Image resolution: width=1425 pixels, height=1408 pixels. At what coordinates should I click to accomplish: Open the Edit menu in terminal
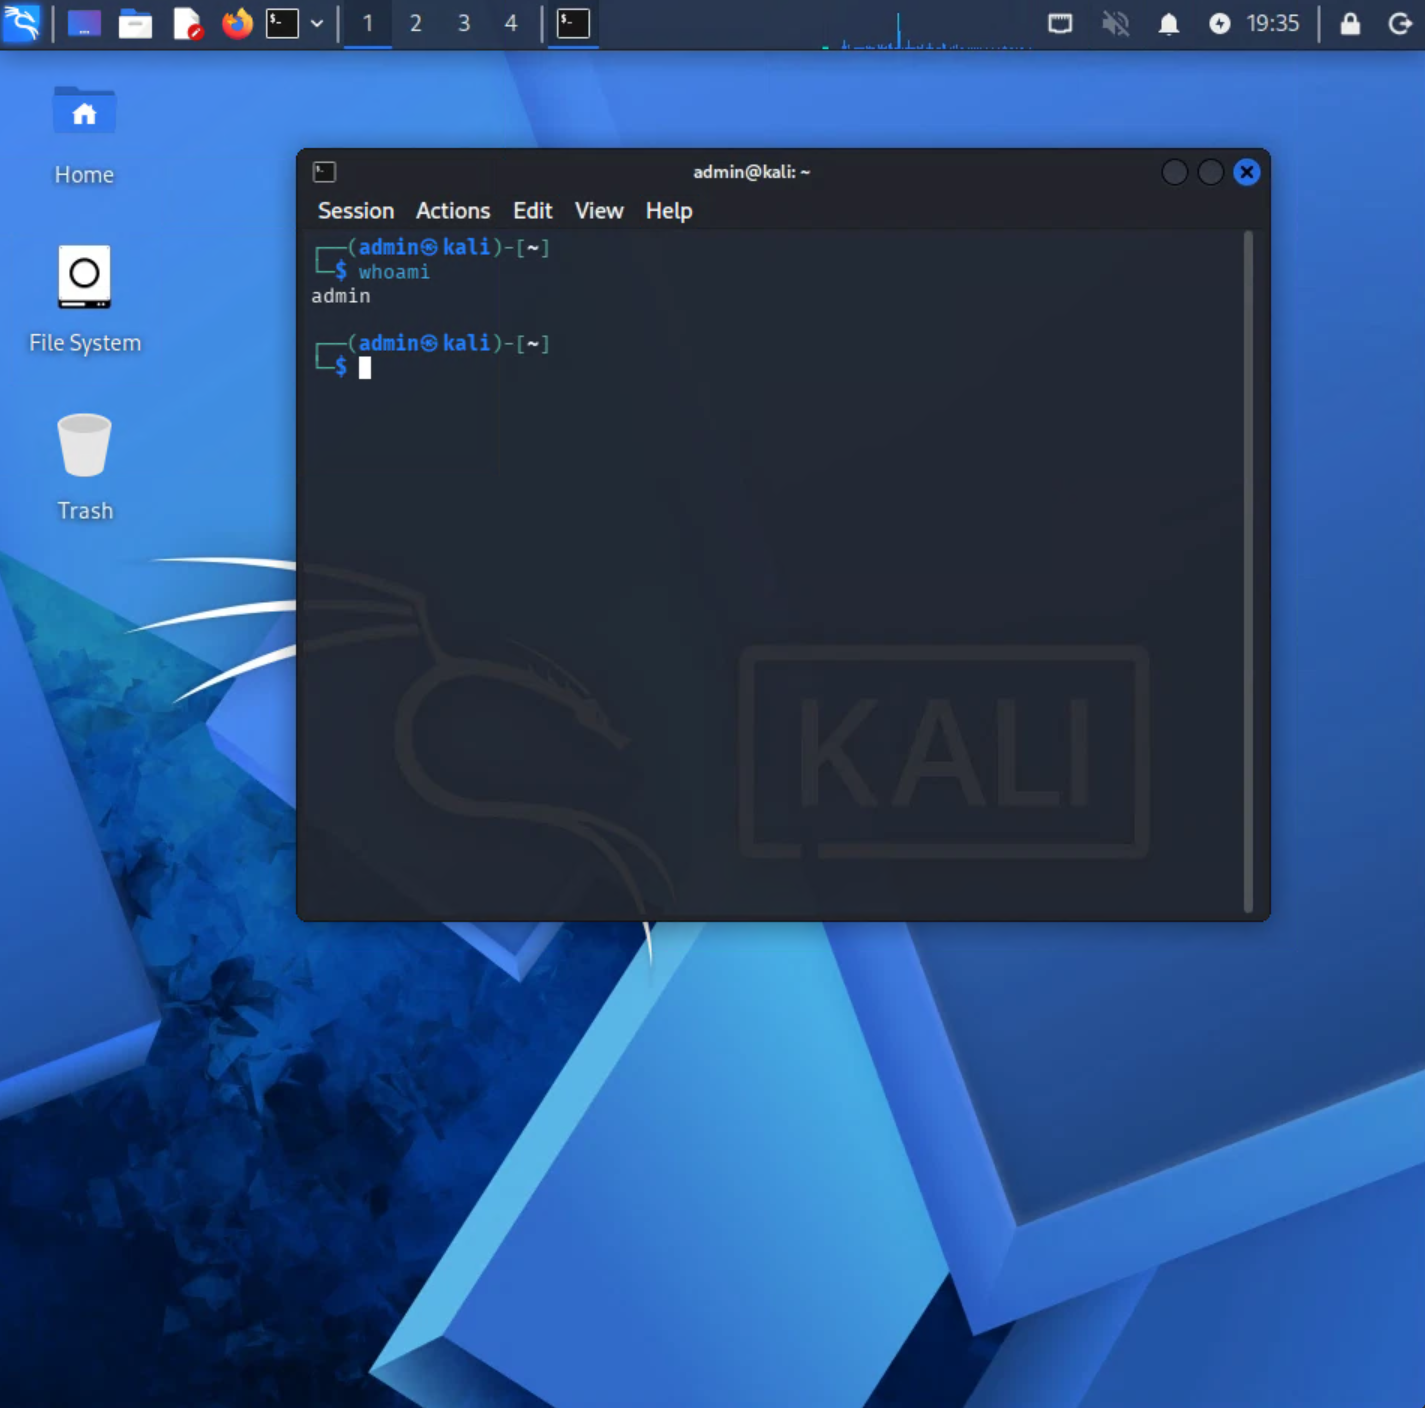click(533, 211)
